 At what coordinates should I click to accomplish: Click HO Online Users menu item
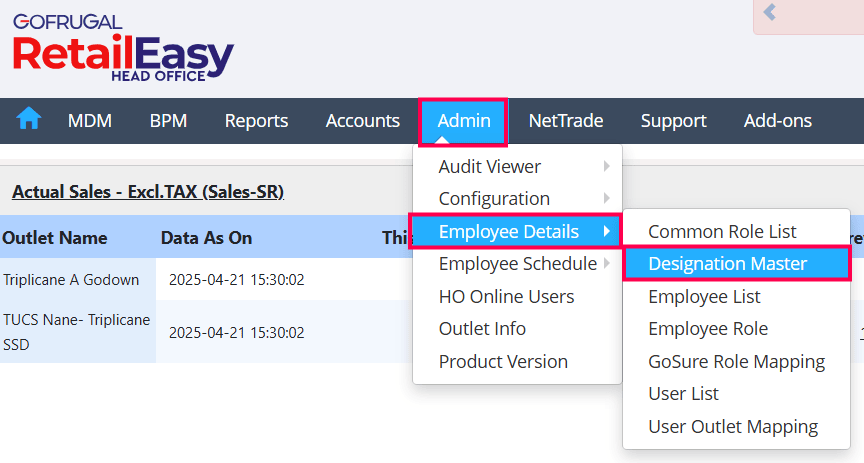pyautogui.click(x=506, y=297)
